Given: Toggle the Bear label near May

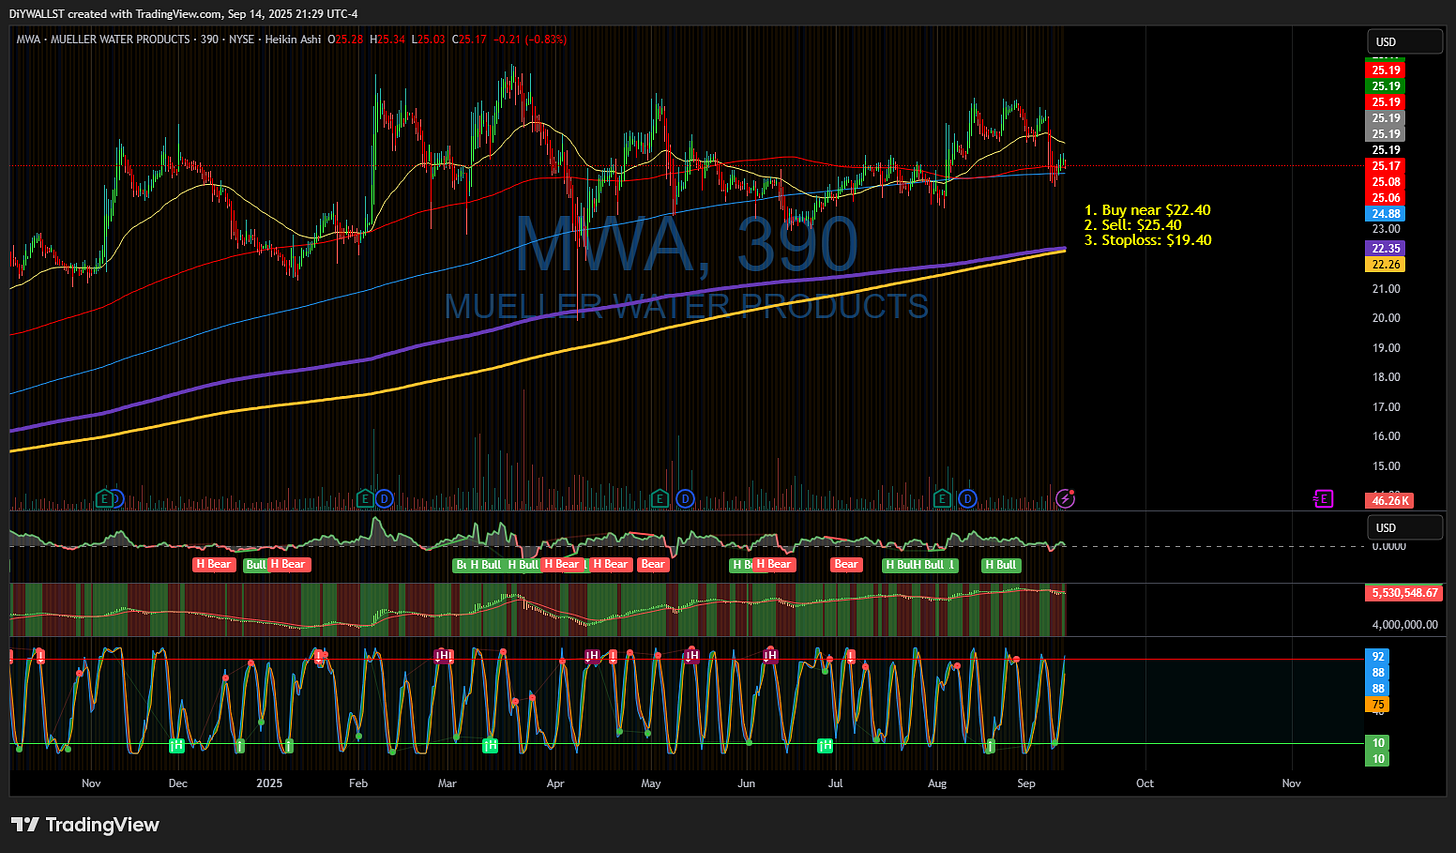Looking at the screenshot, I should pos(652,564).
